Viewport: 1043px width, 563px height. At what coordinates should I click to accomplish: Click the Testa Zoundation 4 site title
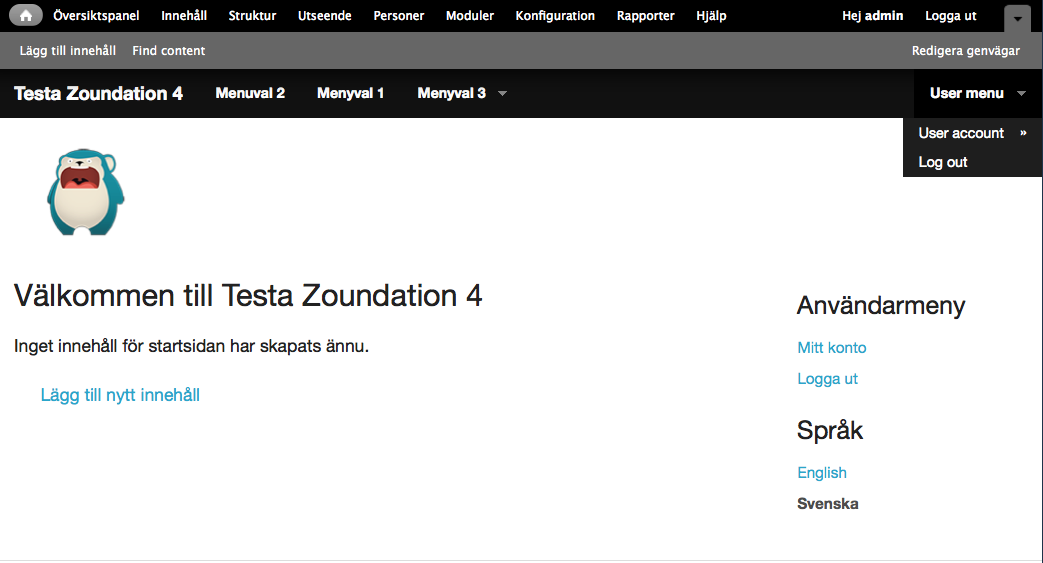[98, 94]
